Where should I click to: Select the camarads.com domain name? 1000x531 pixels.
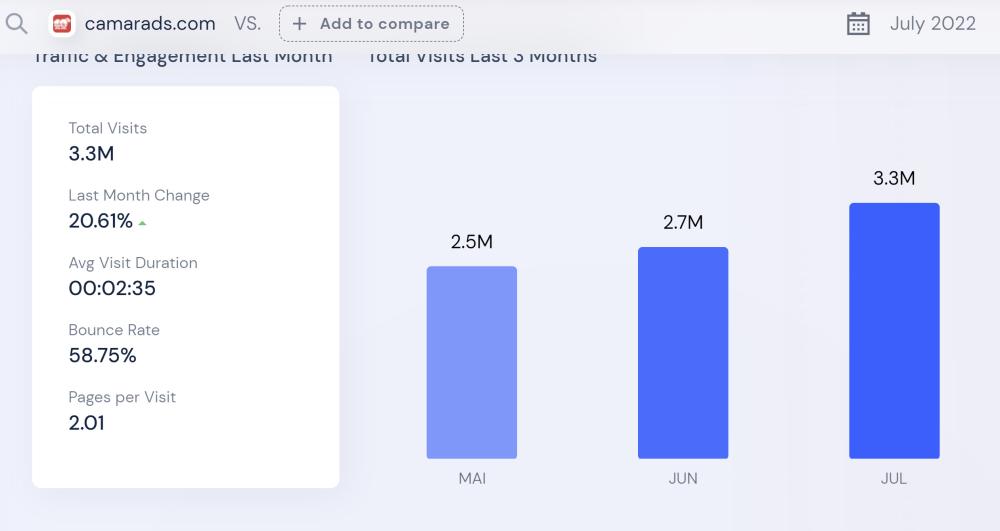point(150,23)
